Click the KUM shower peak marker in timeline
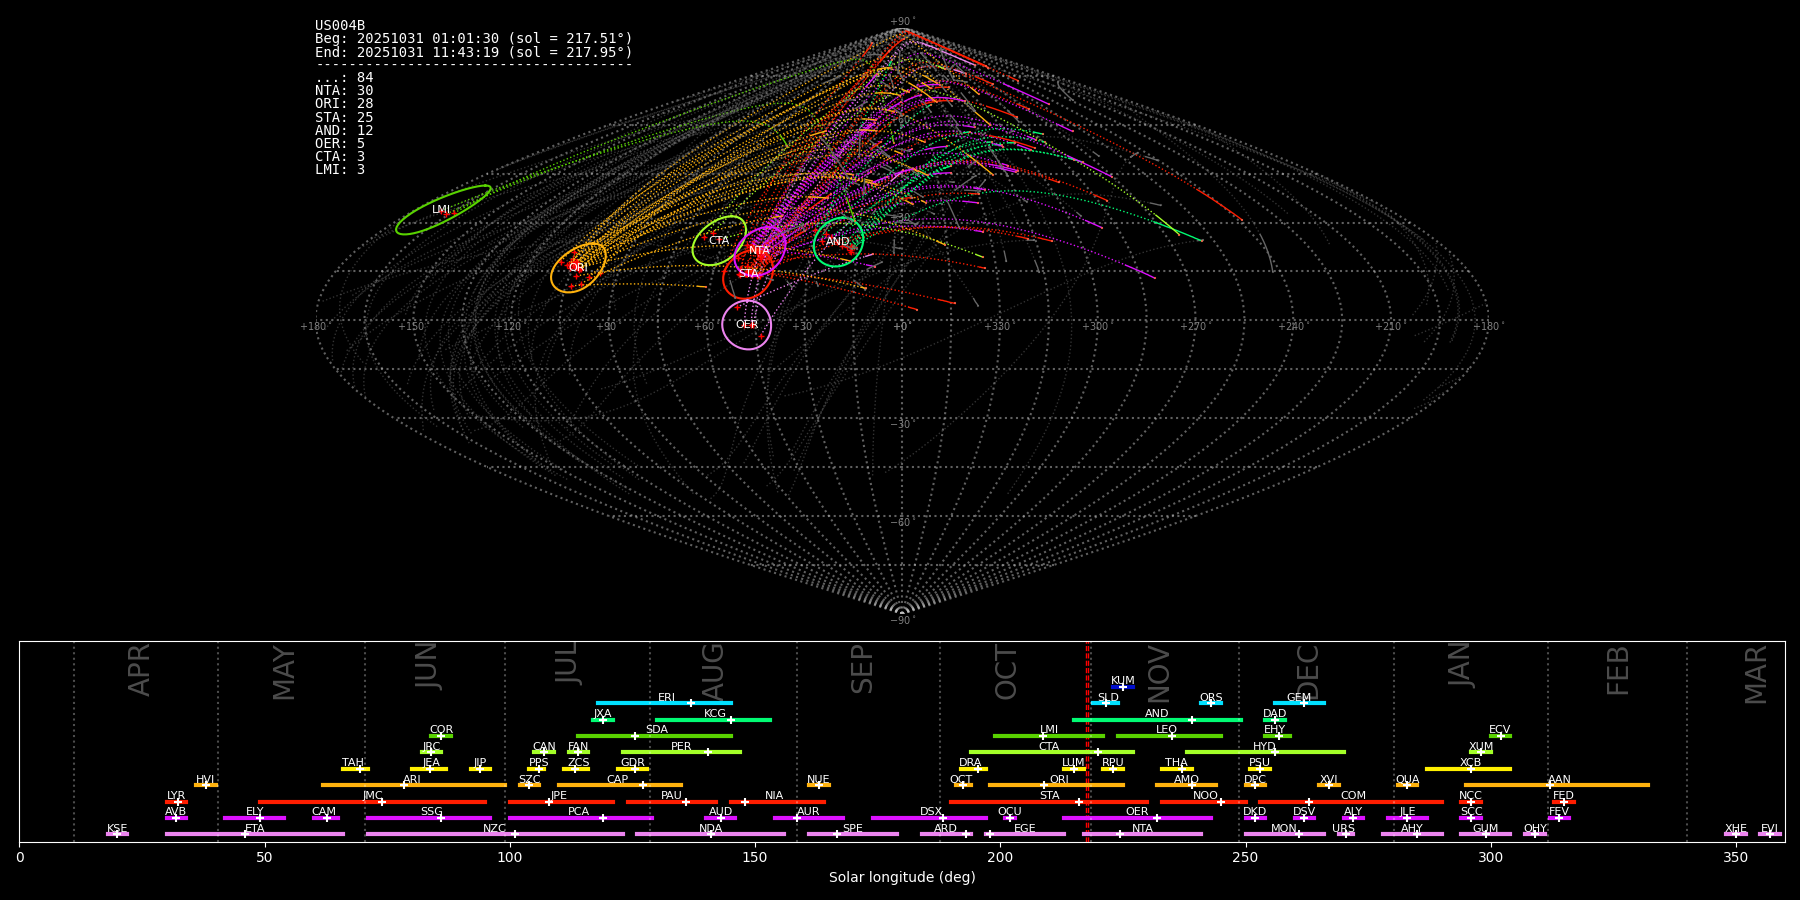This screenshot has height=900, width=1800. 1122,687
